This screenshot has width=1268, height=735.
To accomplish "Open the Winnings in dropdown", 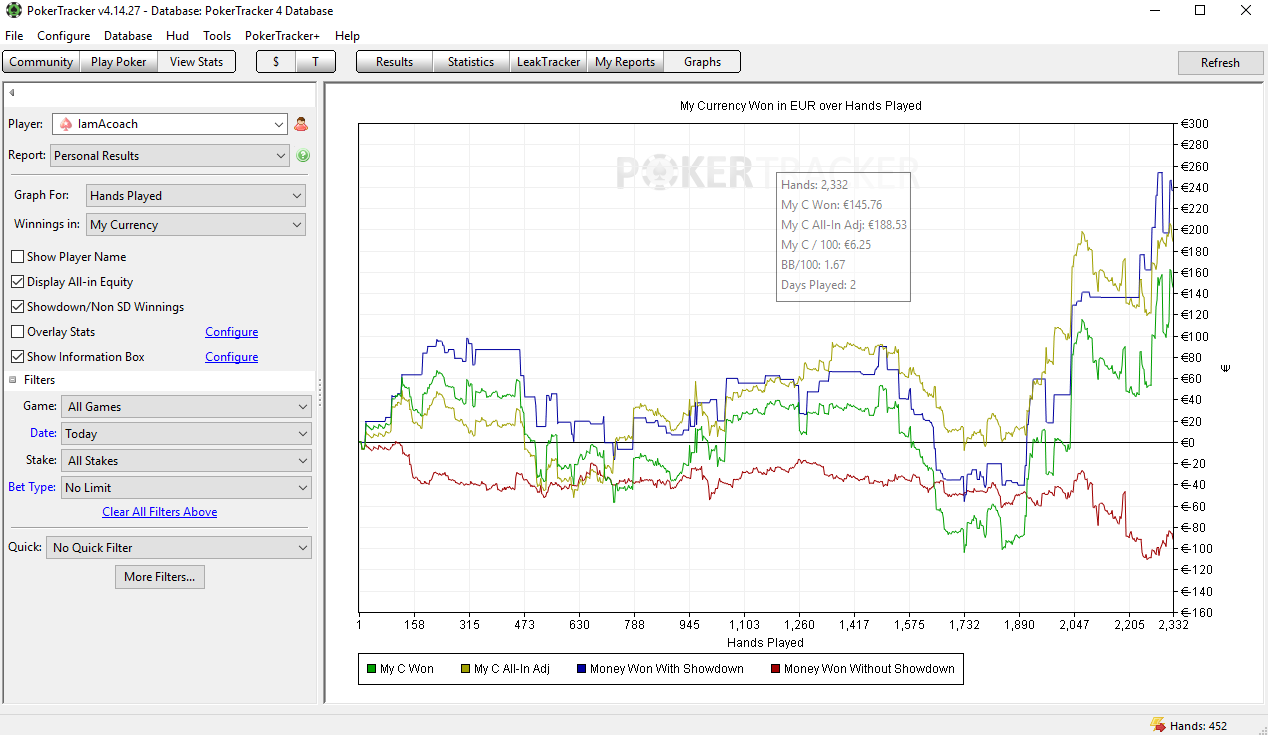I will point(196,225).
